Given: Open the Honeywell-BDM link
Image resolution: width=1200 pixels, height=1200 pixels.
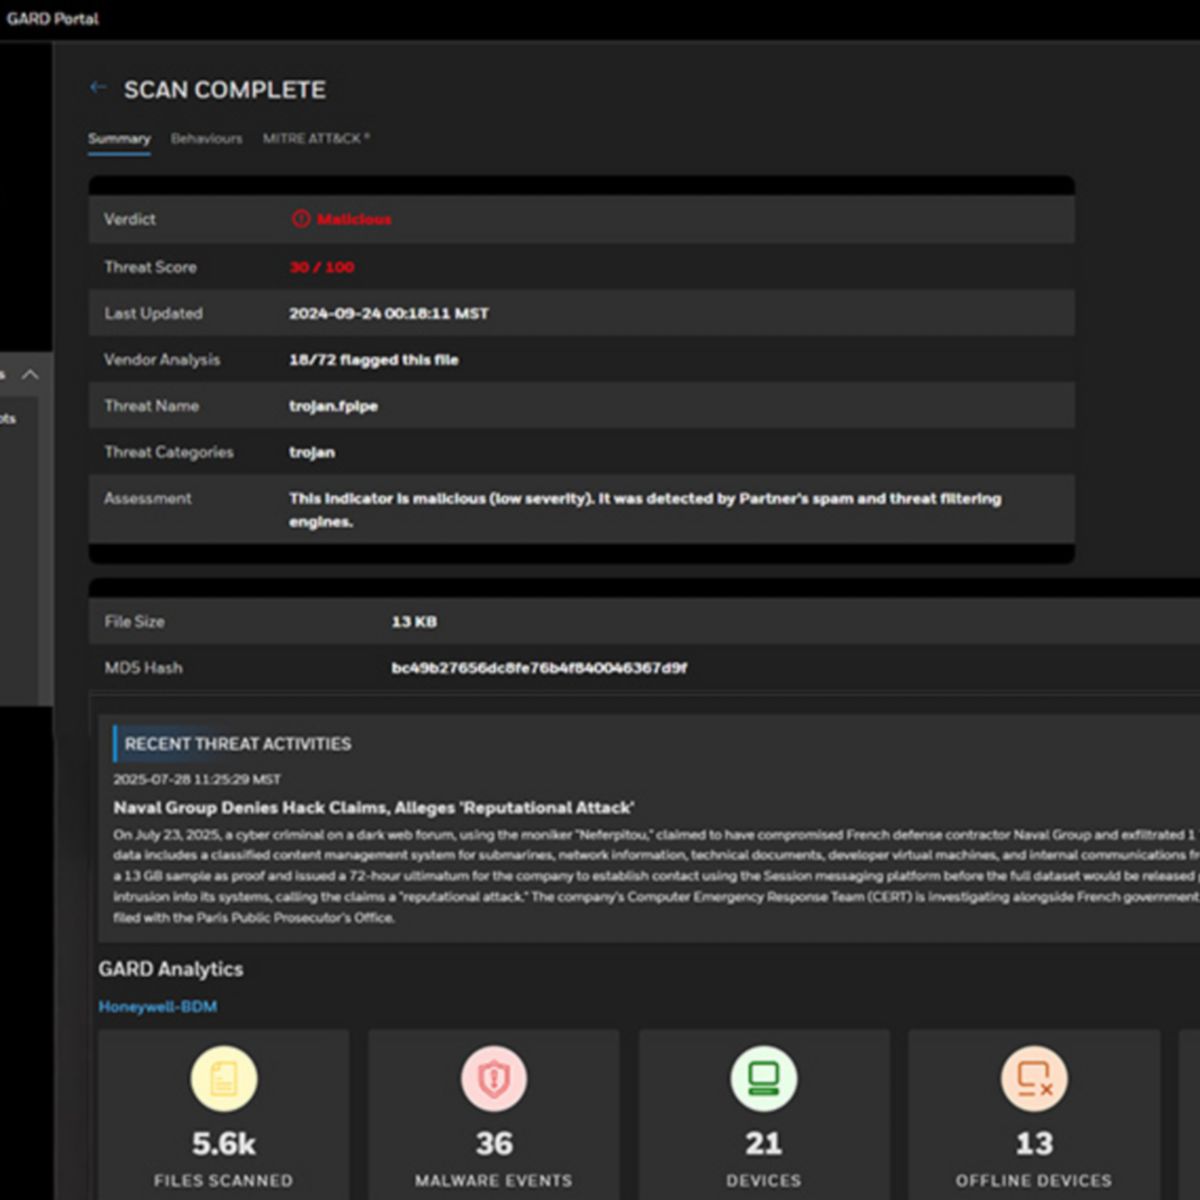Looking at the screenshot, I should (x=158, y=1007).
